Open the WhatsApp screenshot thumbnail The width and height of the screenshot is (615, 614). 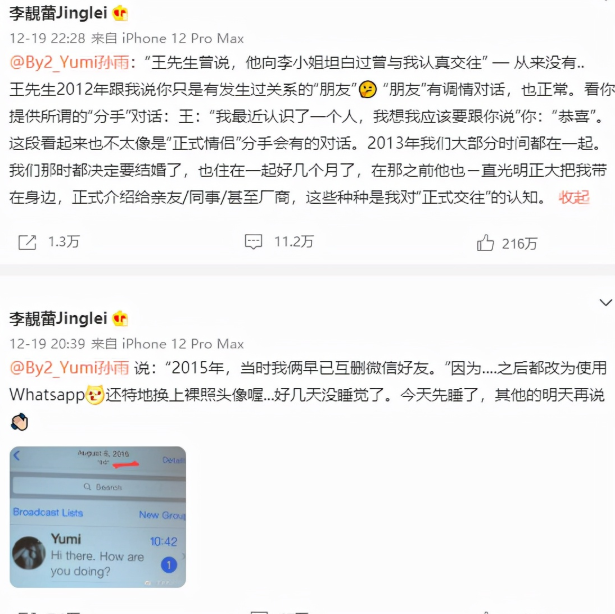[98, 517]
